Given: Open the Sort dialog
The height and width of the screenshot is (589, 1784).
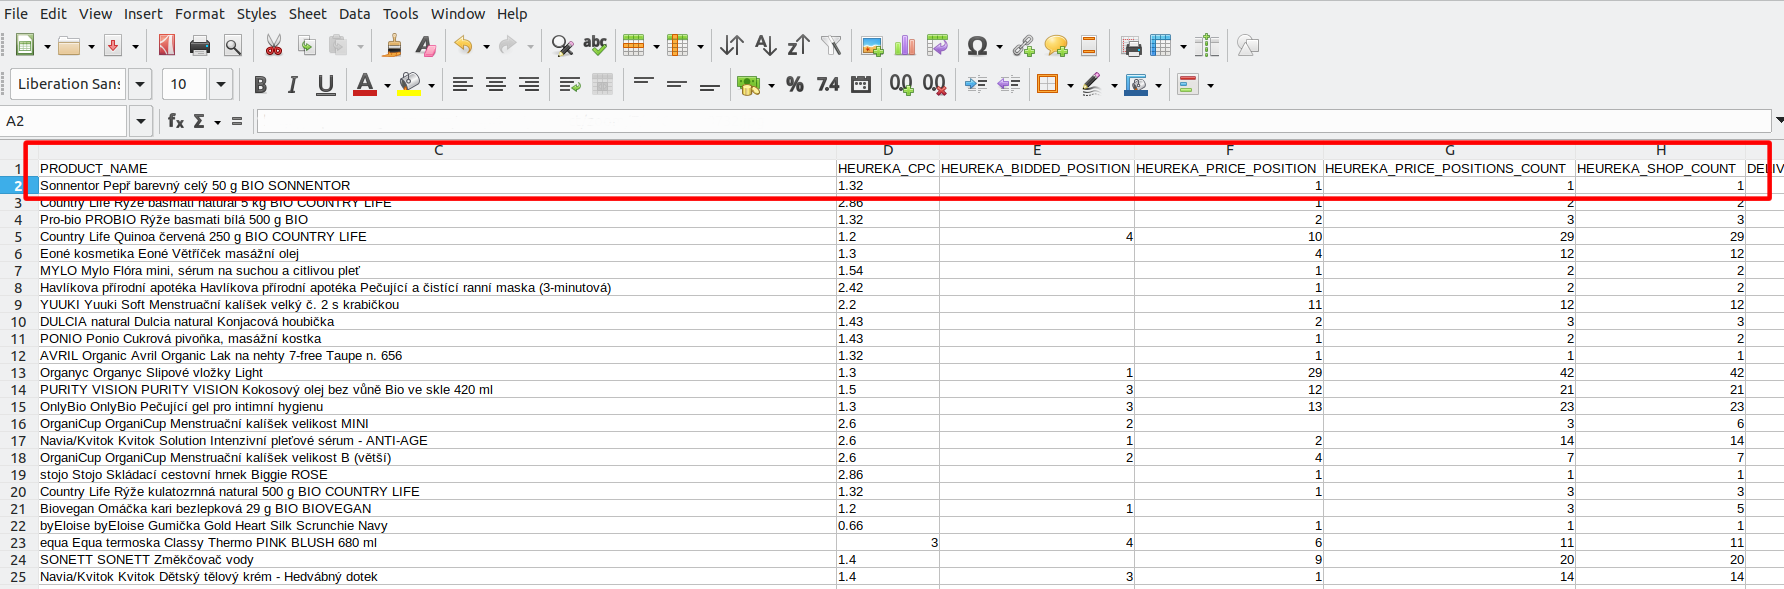Looking at the screenshot, I should tap(732, 46).
